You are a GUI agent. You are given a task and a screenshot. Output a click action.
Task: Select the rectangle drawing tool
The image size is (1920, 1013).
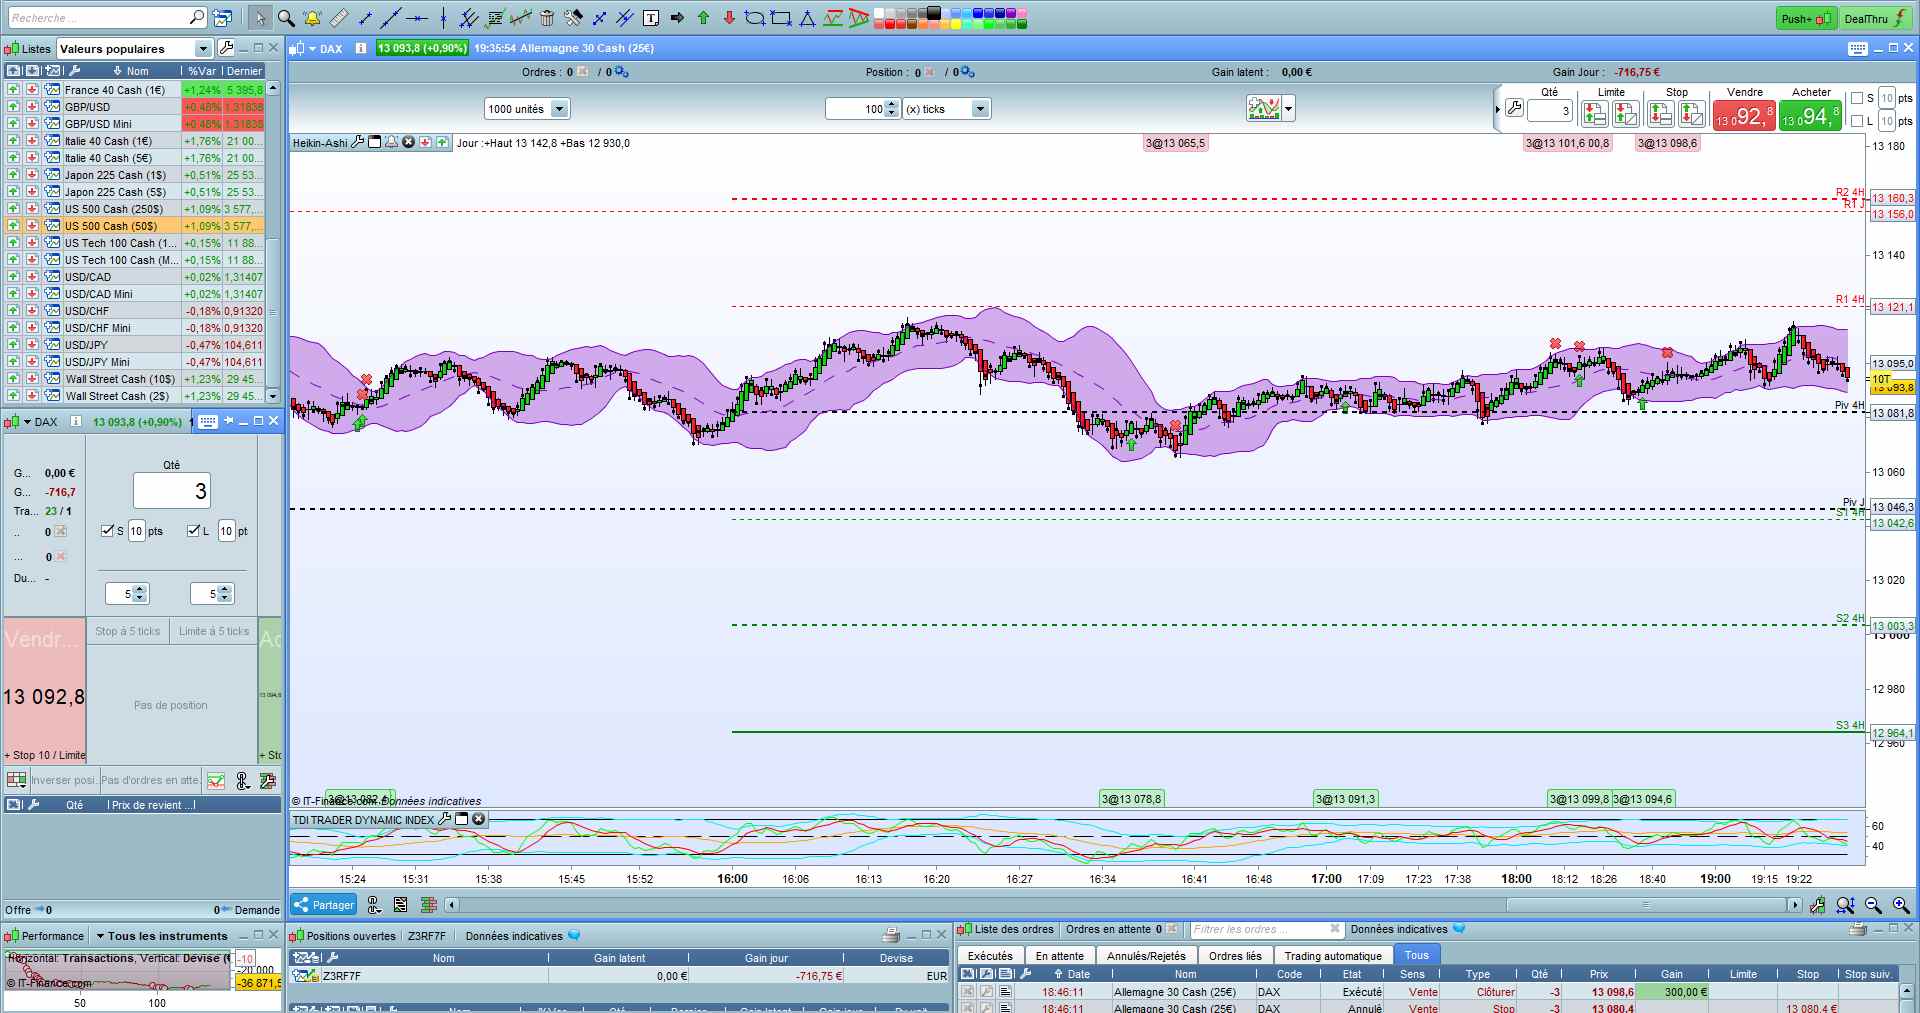pos(781,18)
